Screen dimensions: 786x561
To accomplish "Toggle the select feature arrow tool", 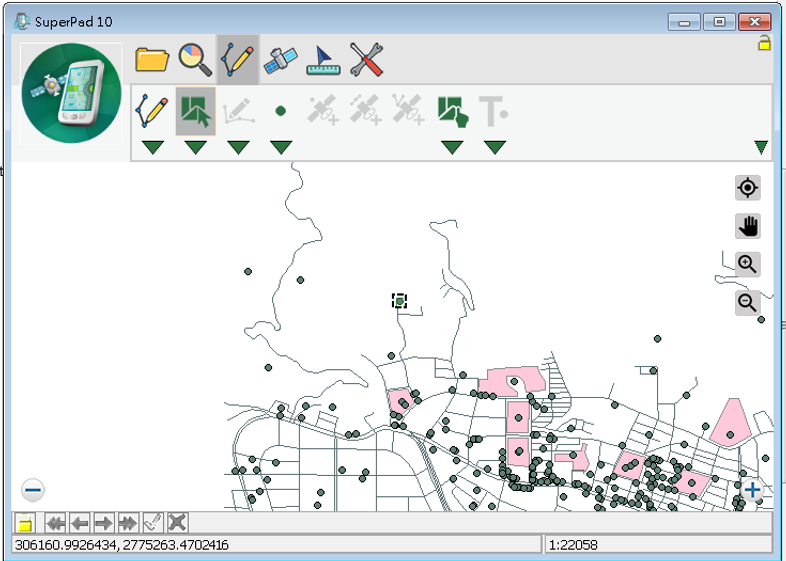I will pyautogui.click(x=195, y=111).
